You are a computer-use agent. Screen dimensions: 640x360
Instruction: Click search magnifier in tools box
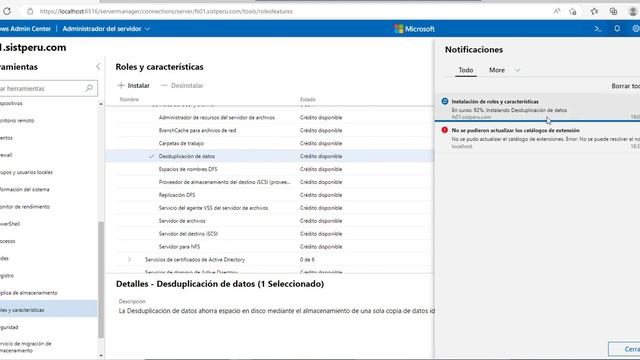click(89, 88)
